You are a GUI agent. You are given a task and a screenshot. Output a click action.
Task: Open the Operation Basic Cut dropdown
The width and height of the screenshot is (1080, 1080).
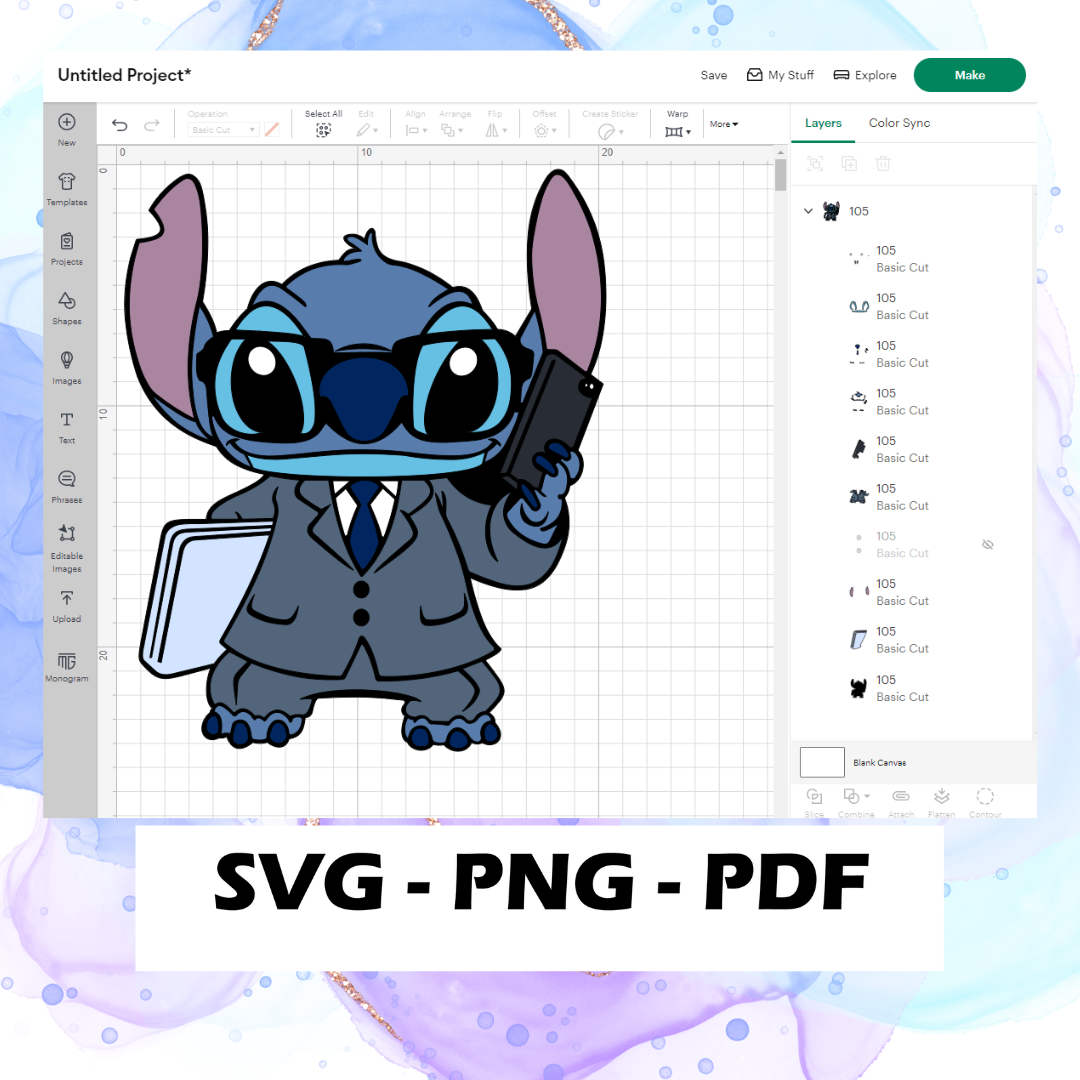(x=223, y=129)
